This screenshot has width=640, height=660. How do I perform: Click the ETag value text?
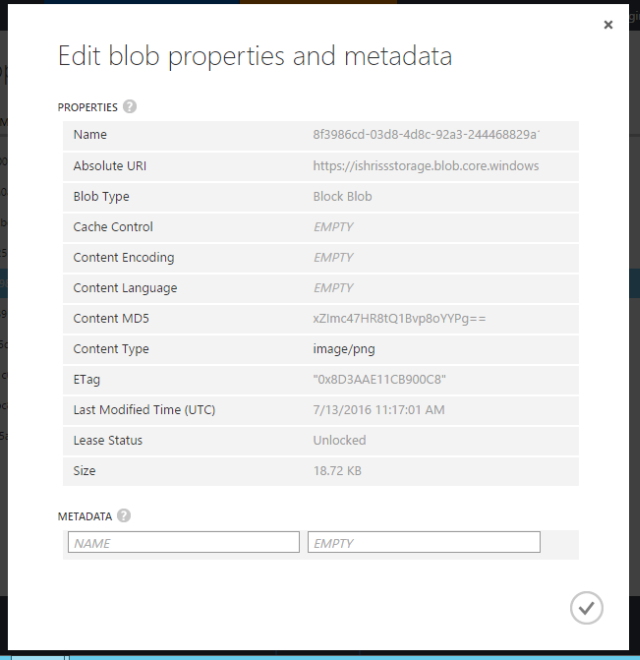379,379
